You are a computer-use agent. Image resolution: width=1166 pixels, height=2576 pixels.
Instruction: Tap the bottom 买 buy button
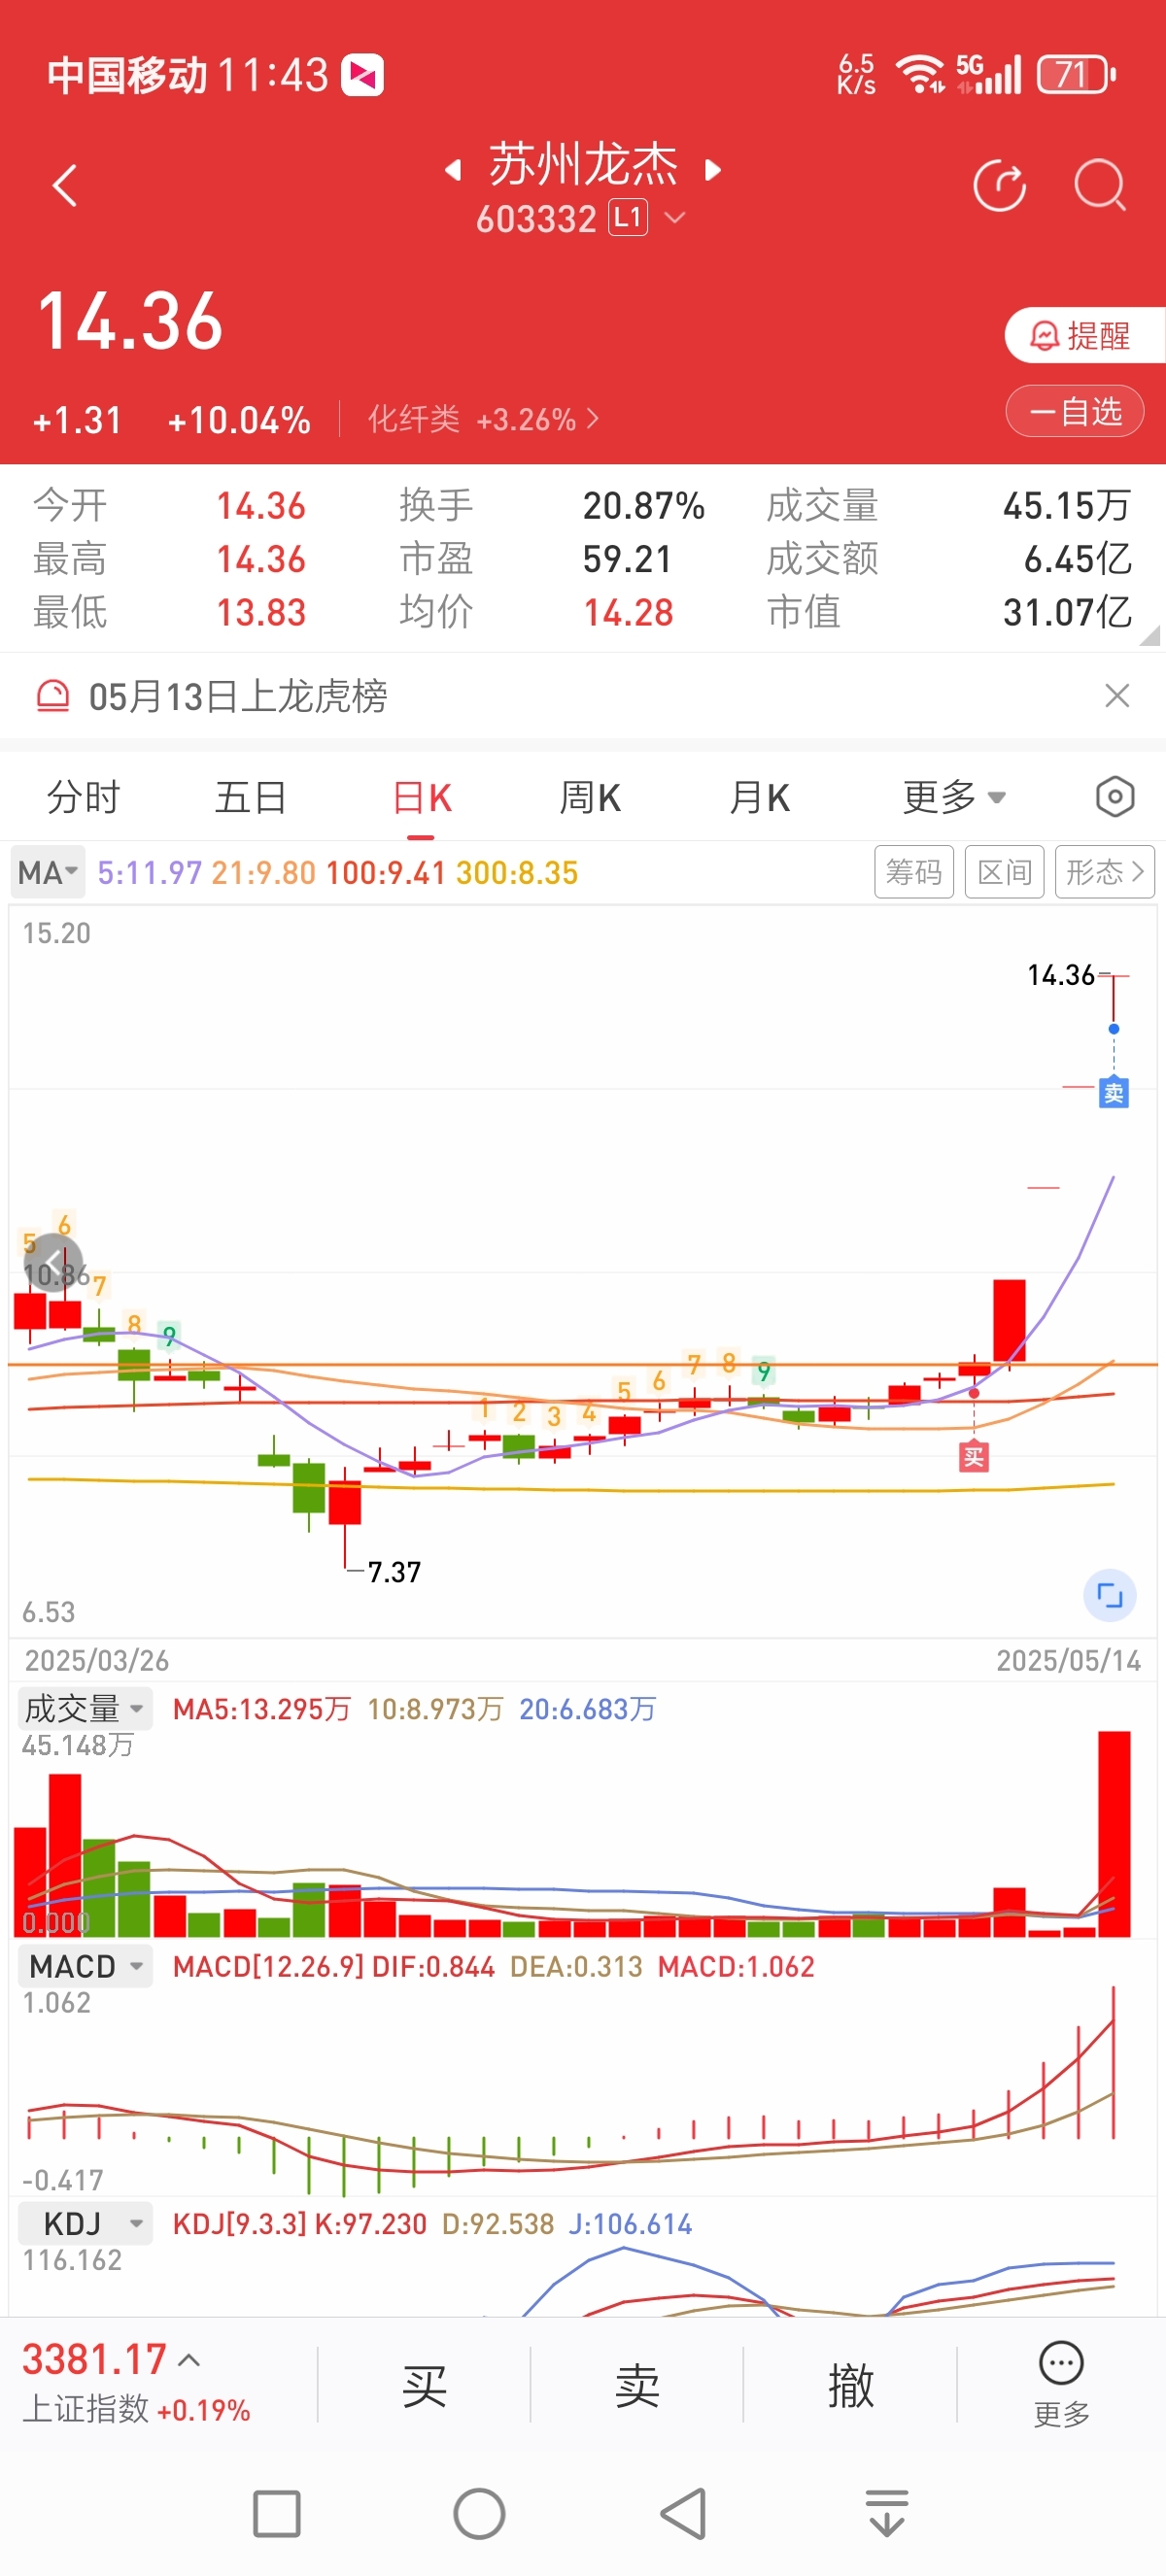coord(424,2387)
